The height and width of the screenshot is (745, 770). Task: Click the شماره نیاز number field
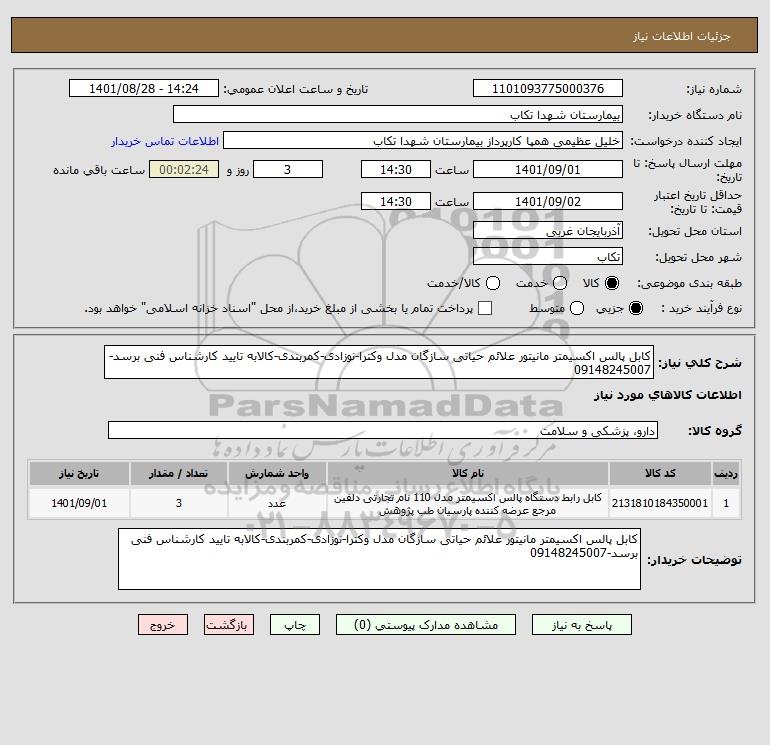click(x=548, y=88)
